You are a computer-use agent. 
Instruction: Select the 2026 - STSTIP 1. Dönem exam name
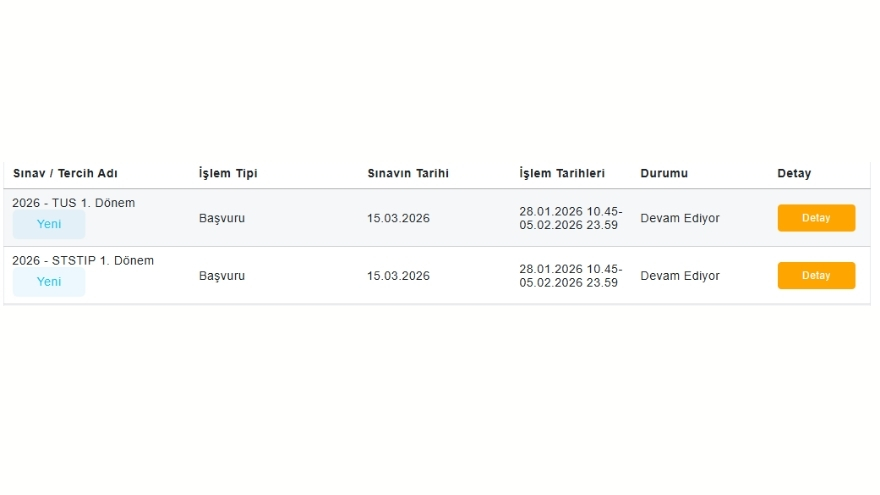[x=83, y=261]
